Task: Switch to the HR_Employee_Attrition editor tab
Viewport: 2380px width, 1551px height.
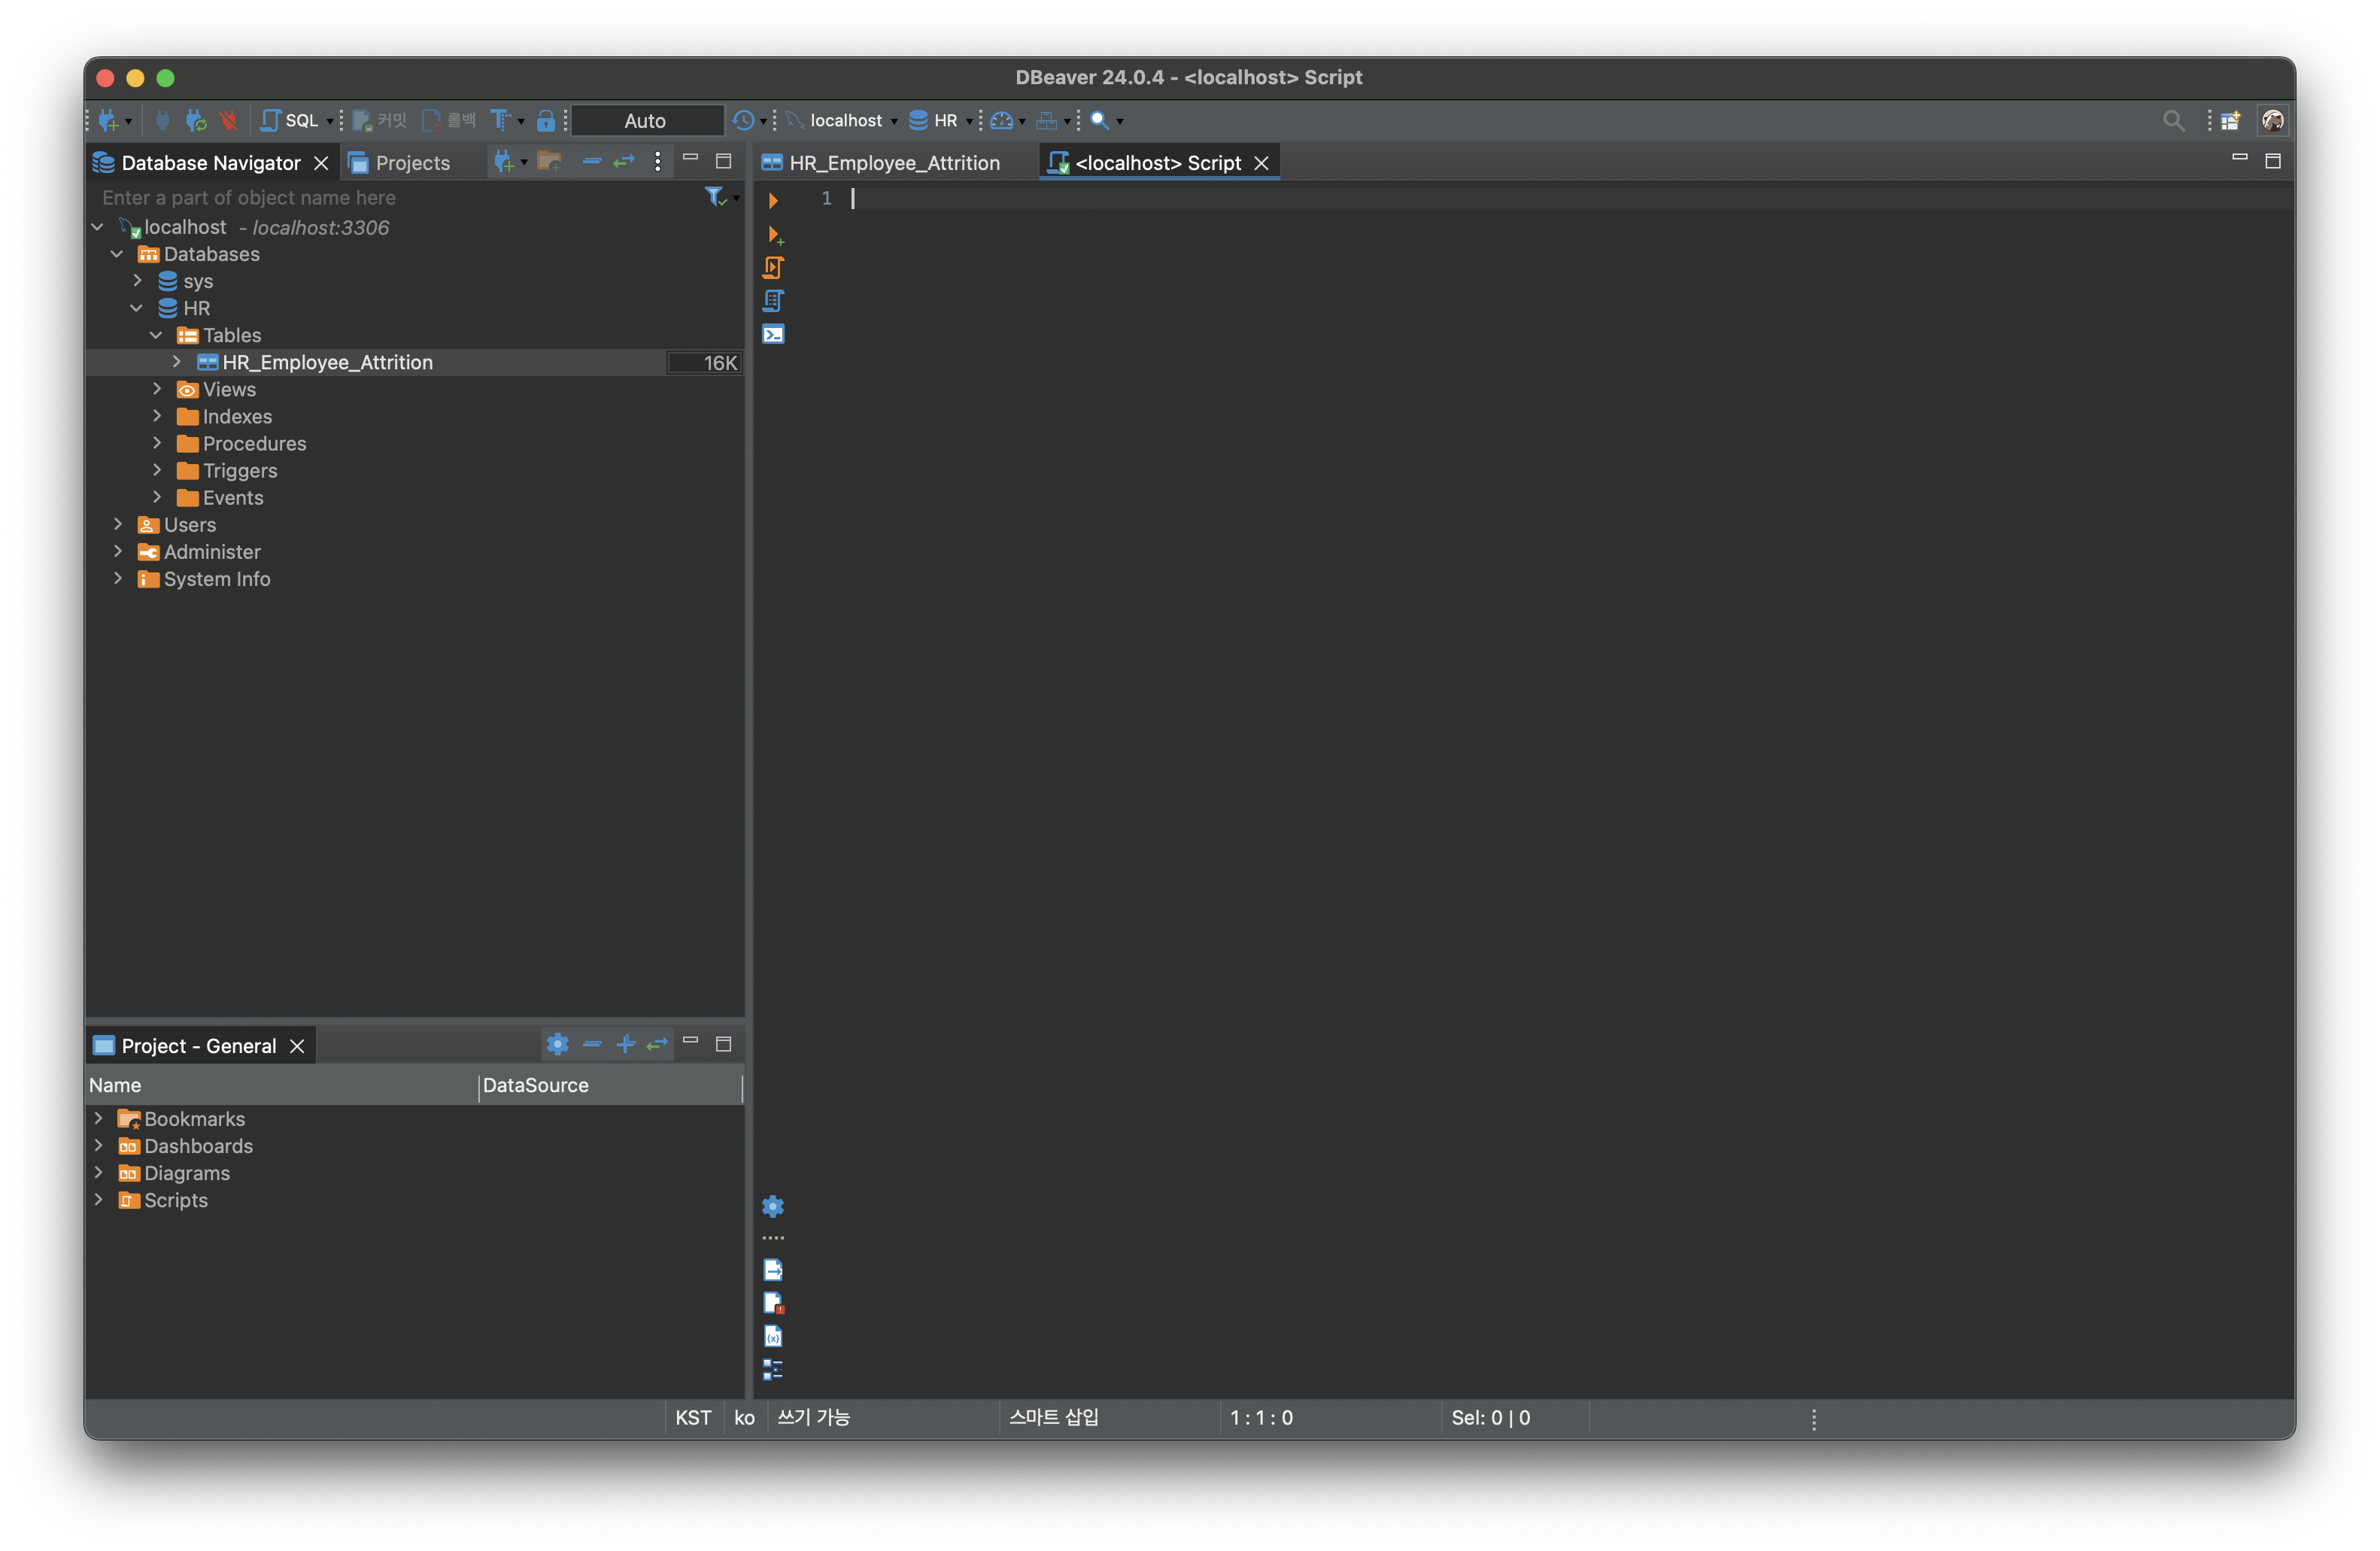Action: [x=893, y=163]
